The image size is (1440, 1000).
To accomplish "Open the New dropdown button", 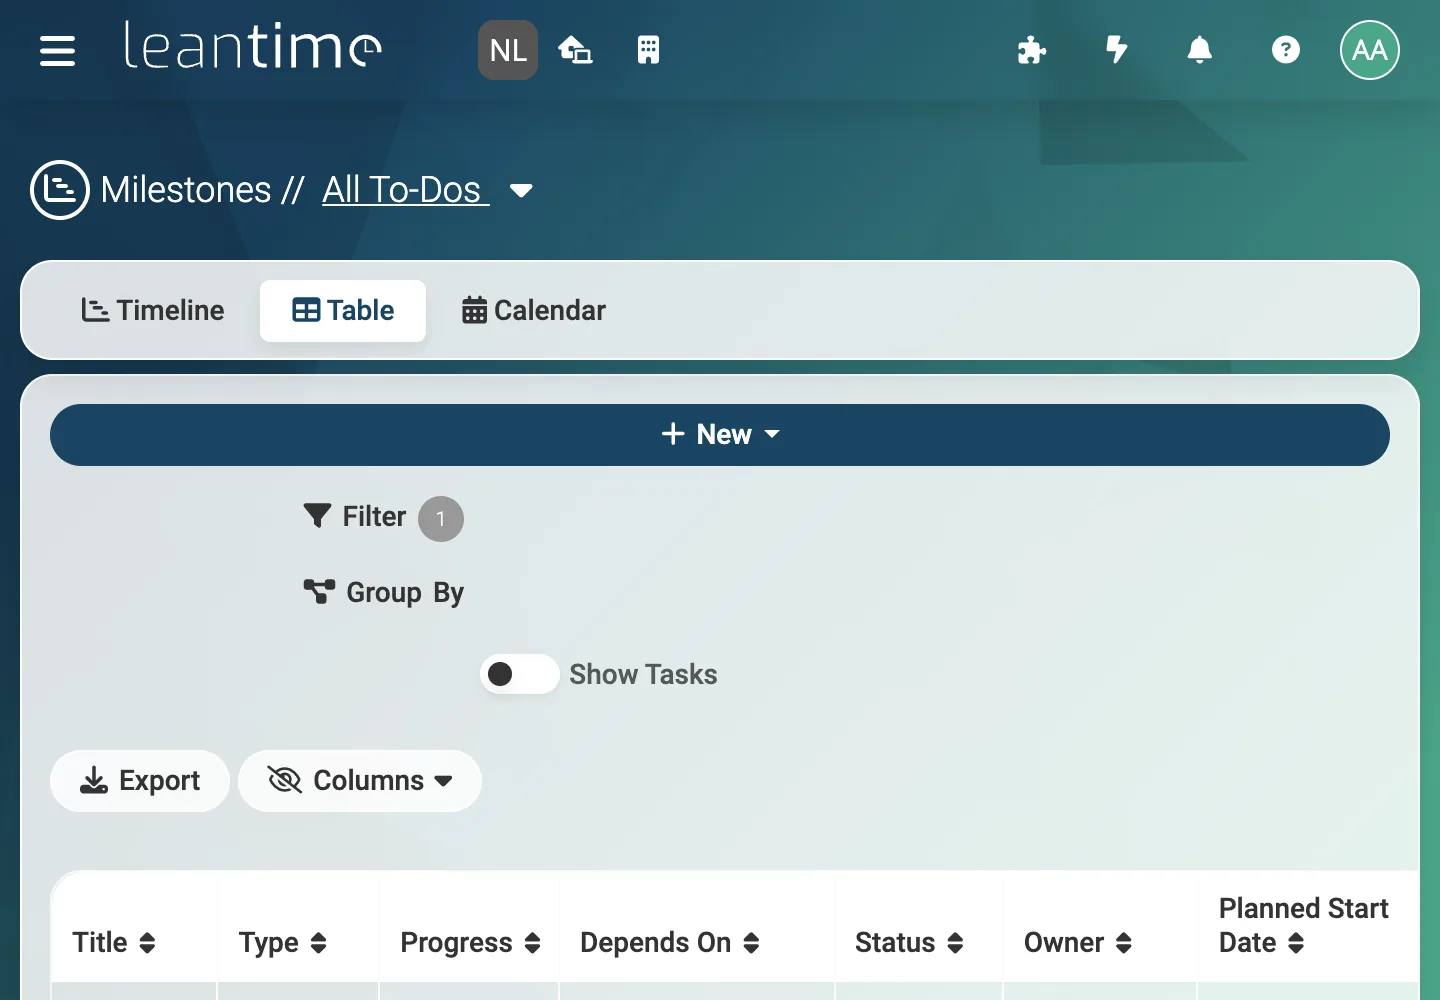I will [x=720, y=435].
